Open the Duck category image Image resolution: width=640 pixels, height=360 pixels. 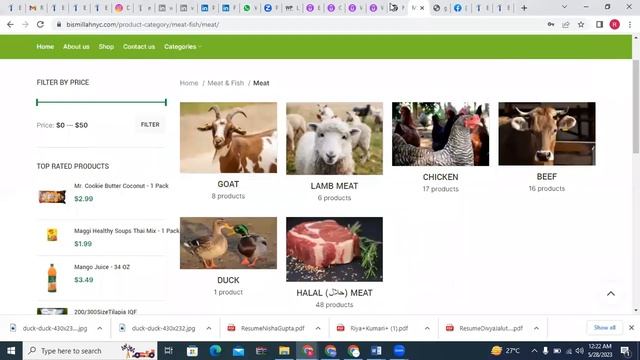228,243
